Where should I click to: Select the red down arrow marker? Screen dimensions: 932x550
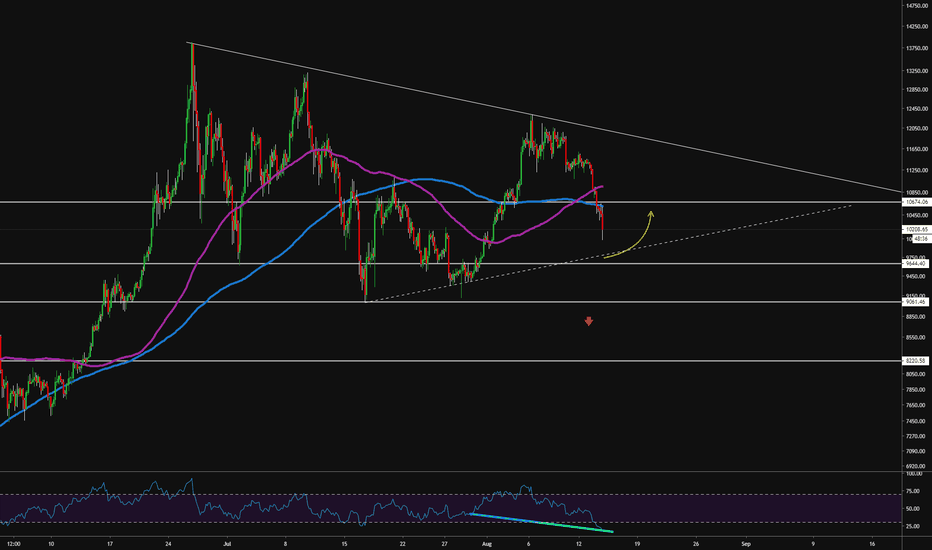pos(588,321)
